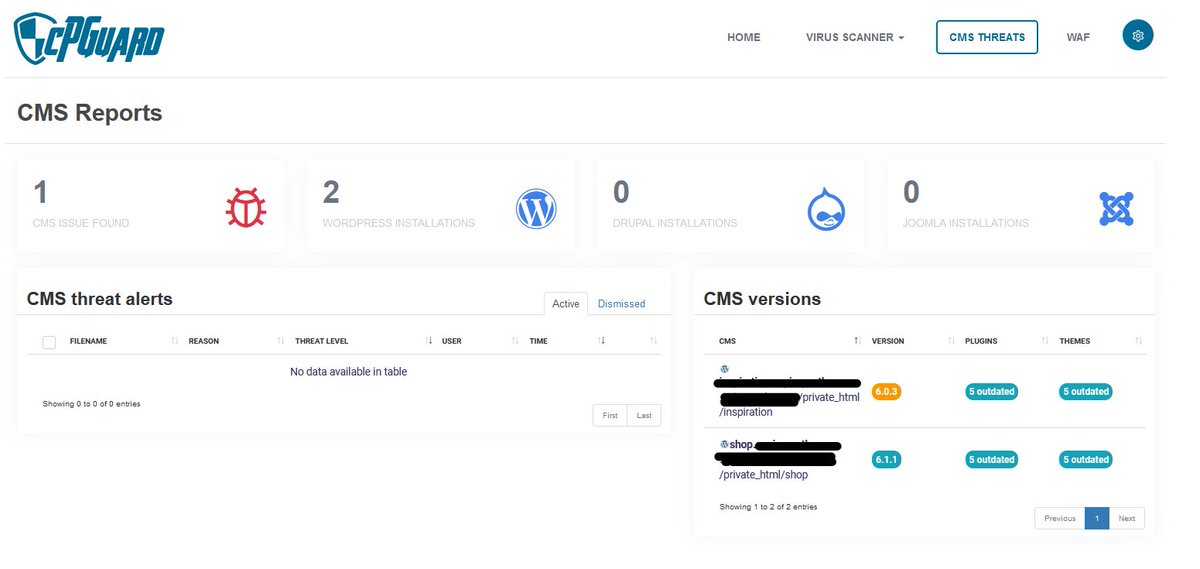Click the Joomla logo icon
1200x569 pixels.
click(1116, 209)
